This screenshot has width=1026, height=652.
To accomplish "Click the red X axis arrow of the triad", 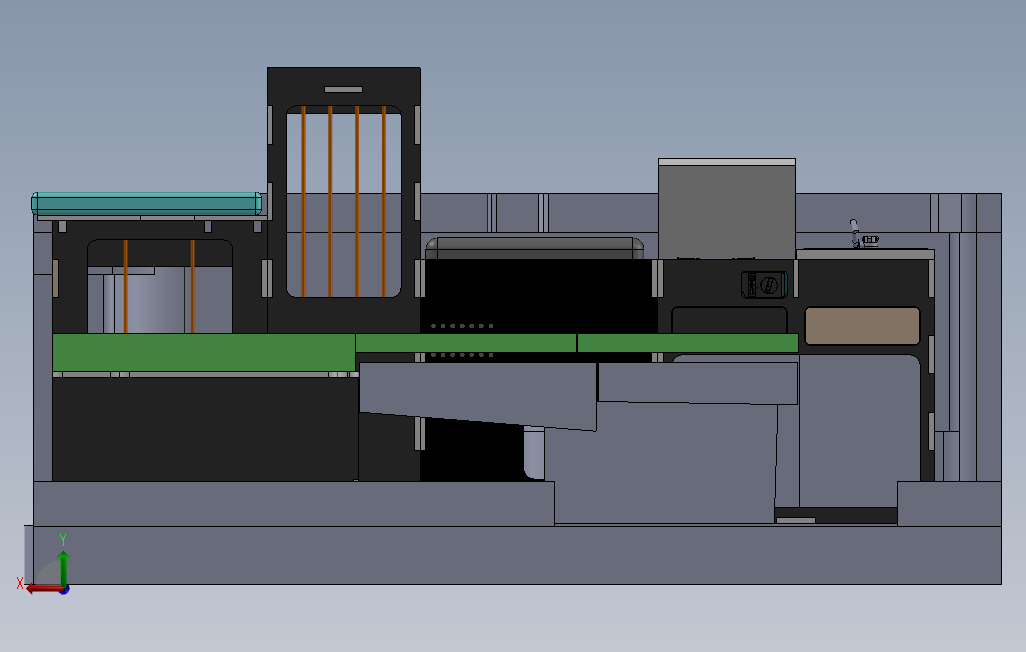I will click(43, 589).
